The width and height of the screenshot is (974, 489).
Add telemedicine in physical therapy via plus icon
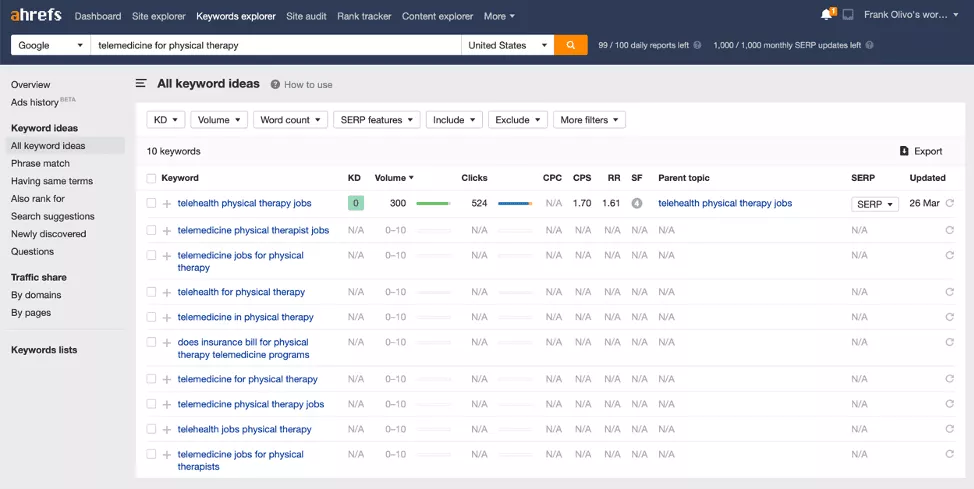point(167,317)
